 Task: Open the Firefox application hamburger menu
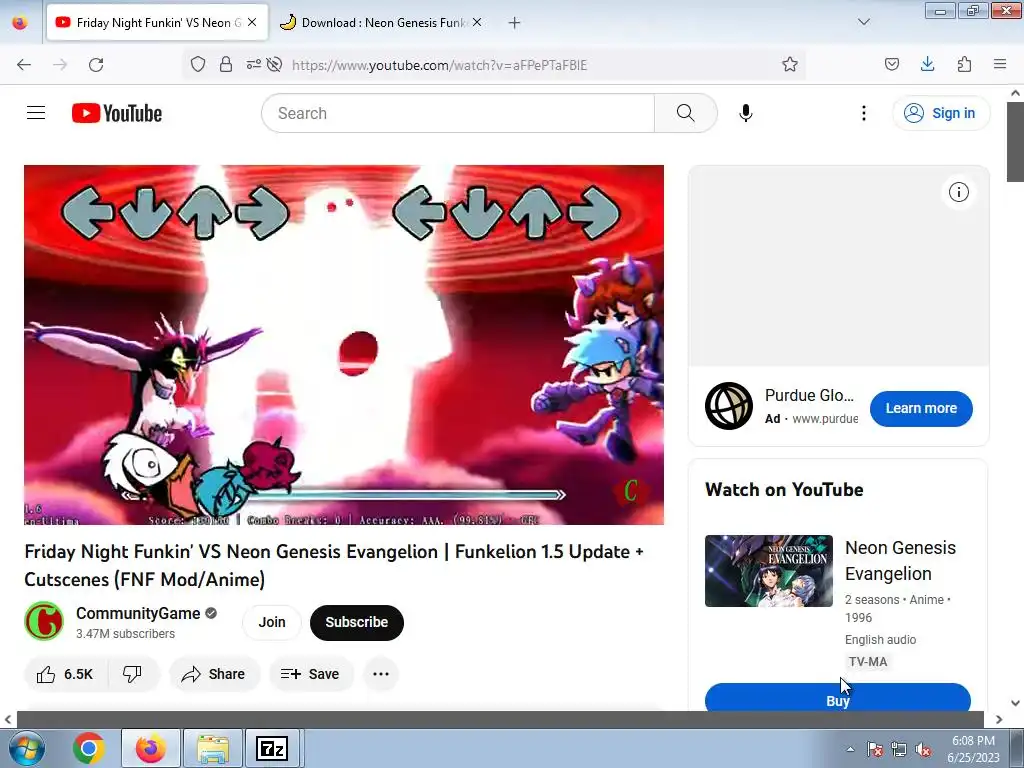pyautogui.click(x=1000, y=64)
